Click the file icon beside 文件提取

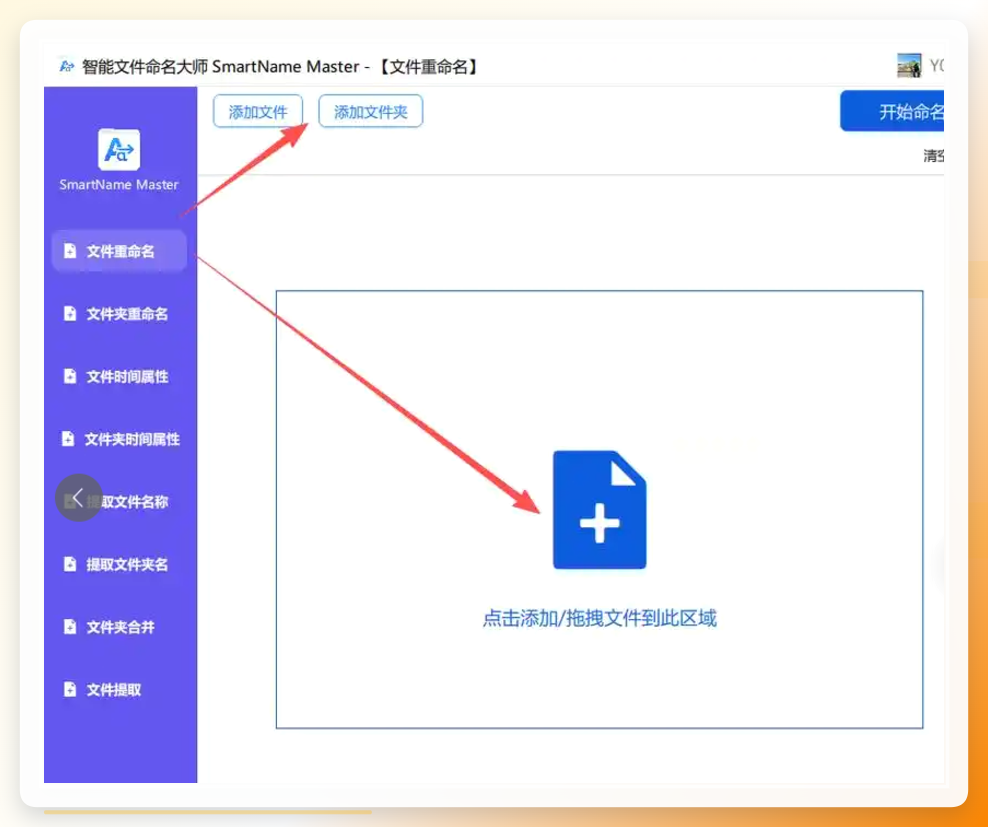(71, 690)
